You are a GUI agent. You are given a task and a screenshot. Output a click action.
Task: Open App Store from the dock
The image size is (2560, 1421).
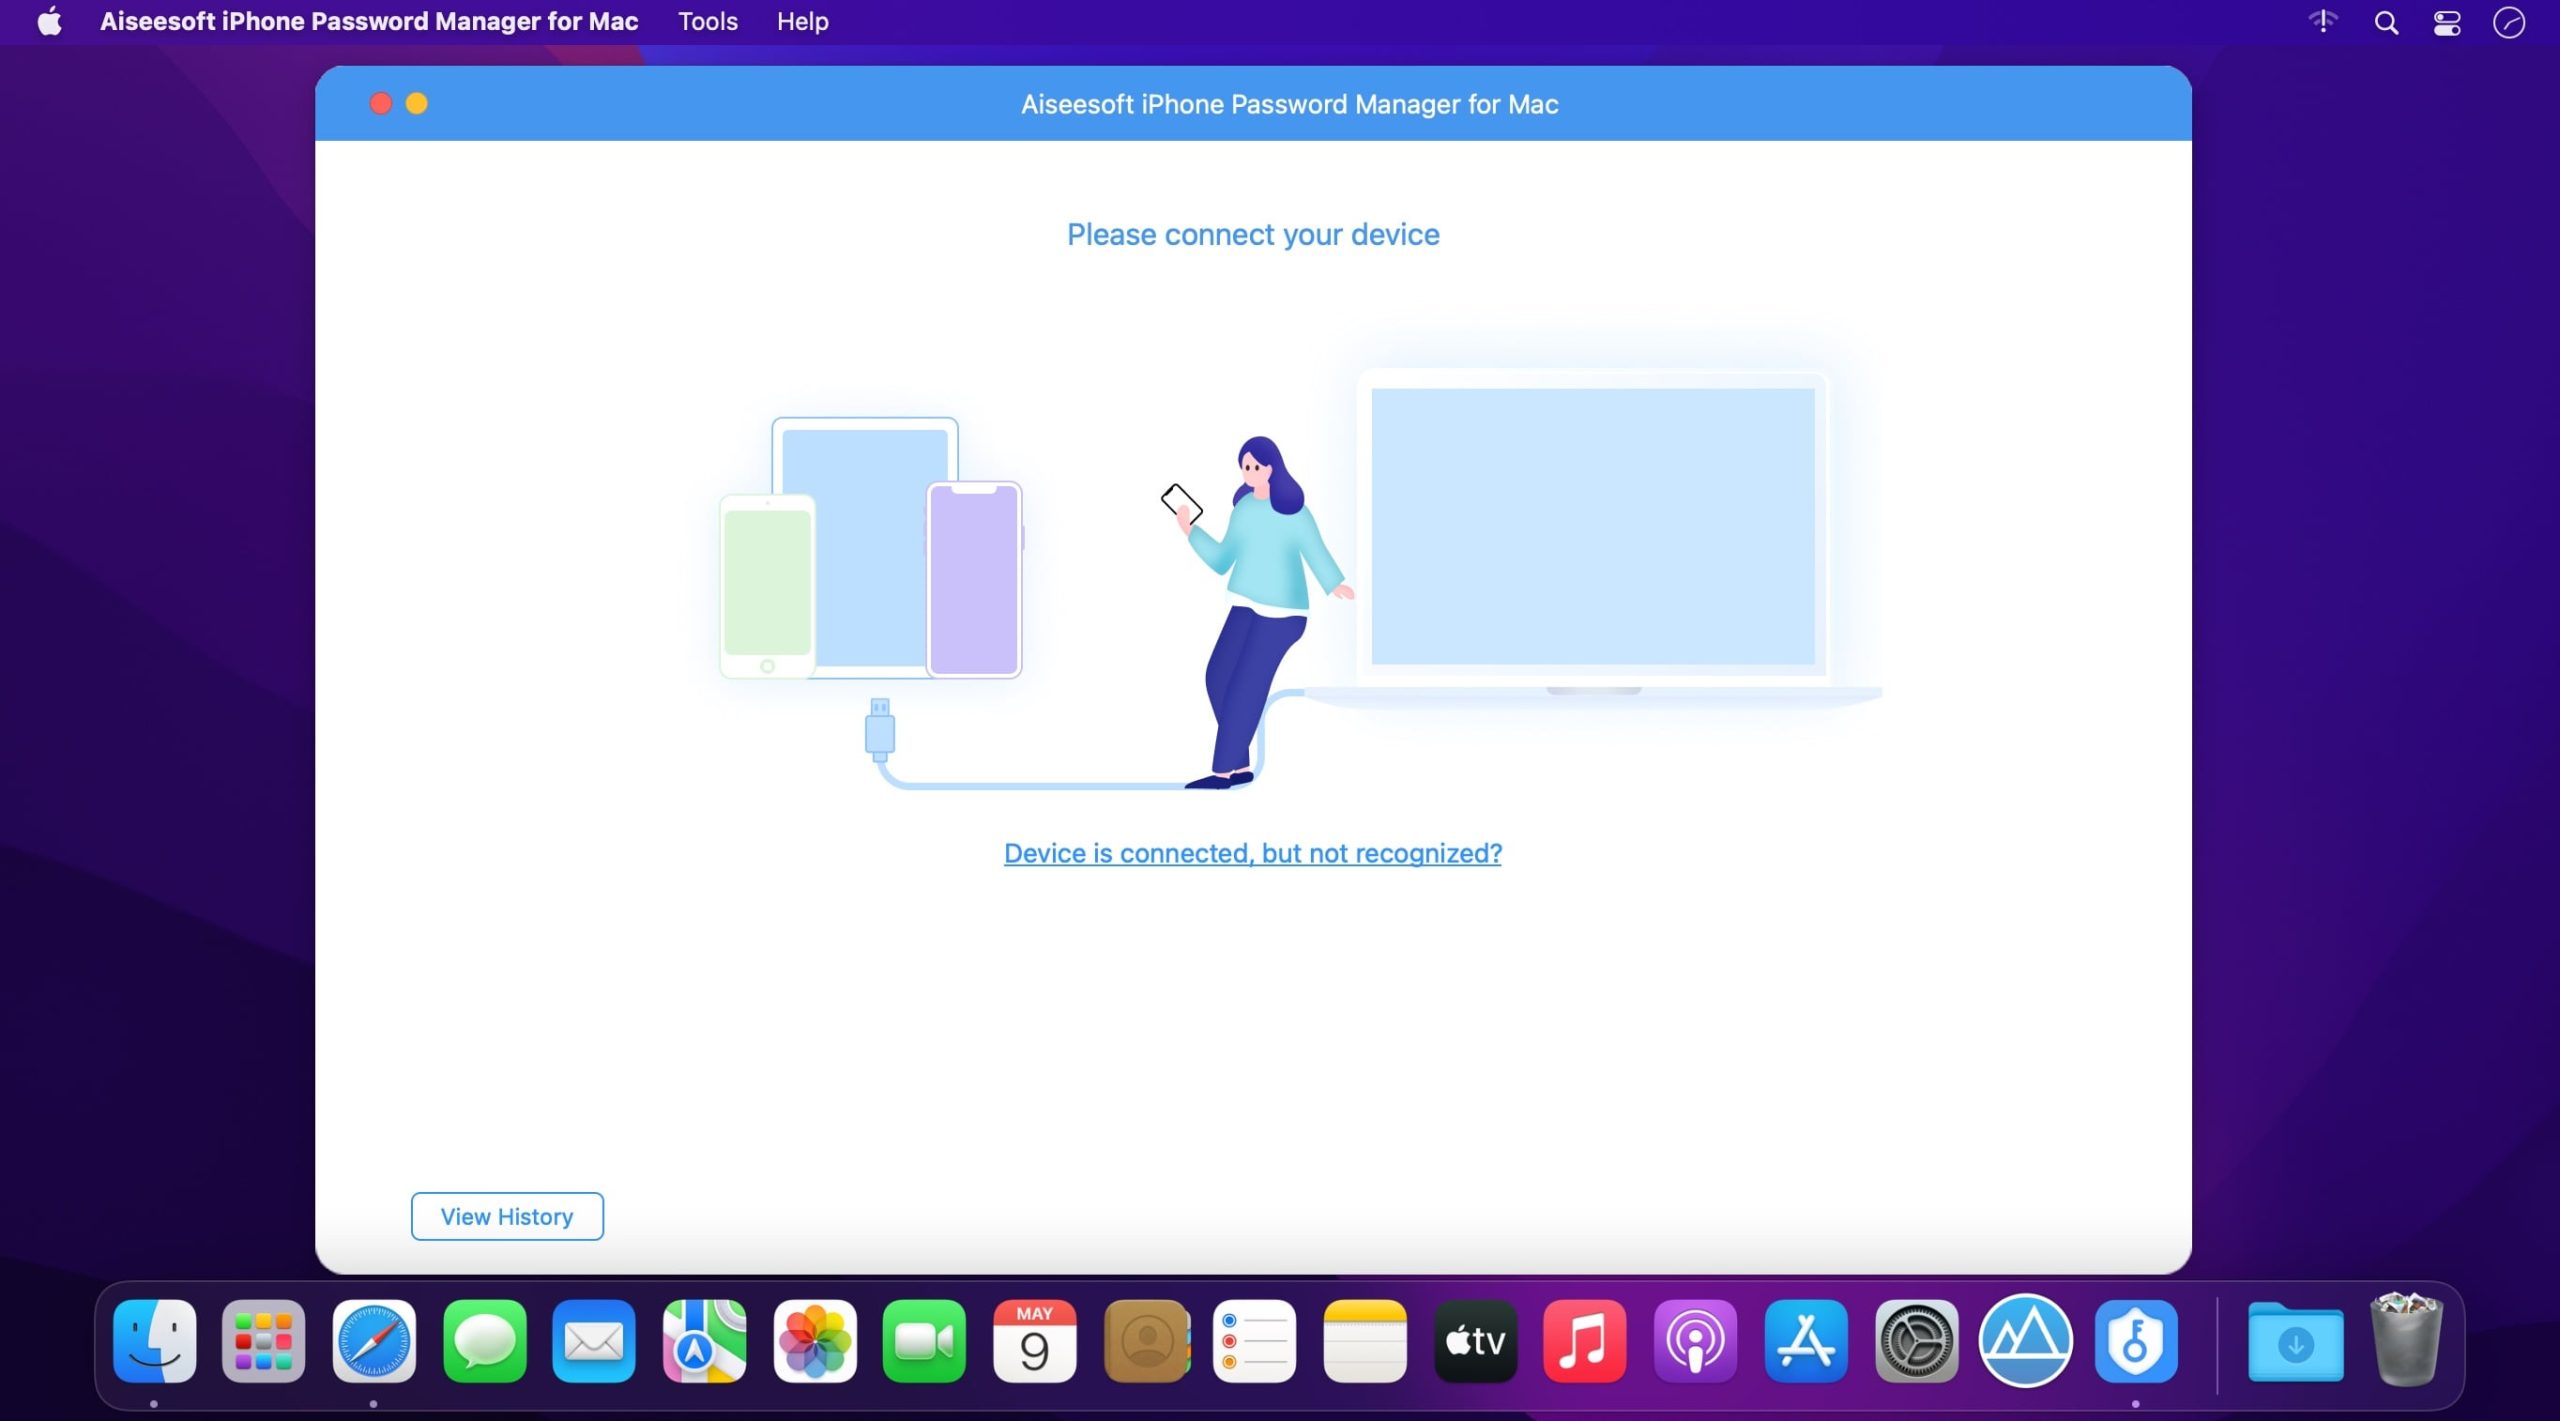(1806, 1344)
